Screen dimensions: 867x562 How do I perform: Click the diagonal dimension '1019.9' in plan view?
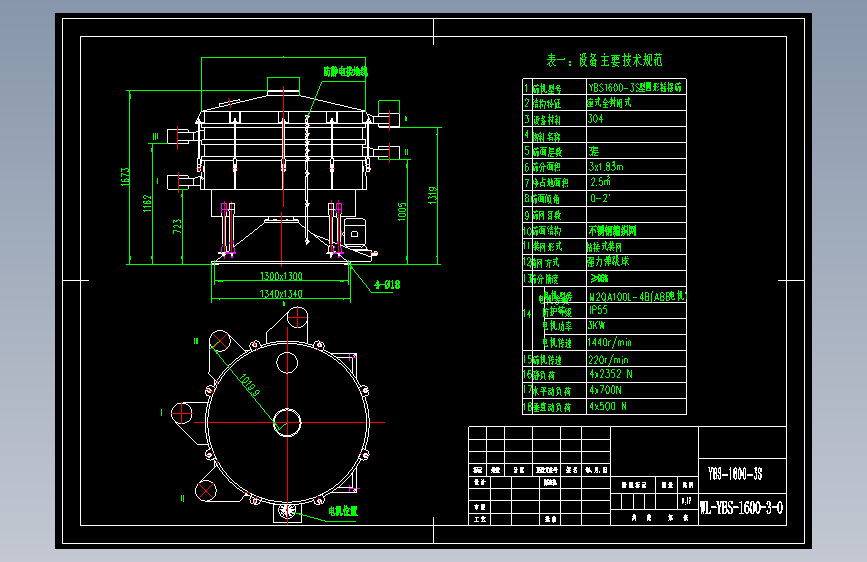[x=249, y=386]
